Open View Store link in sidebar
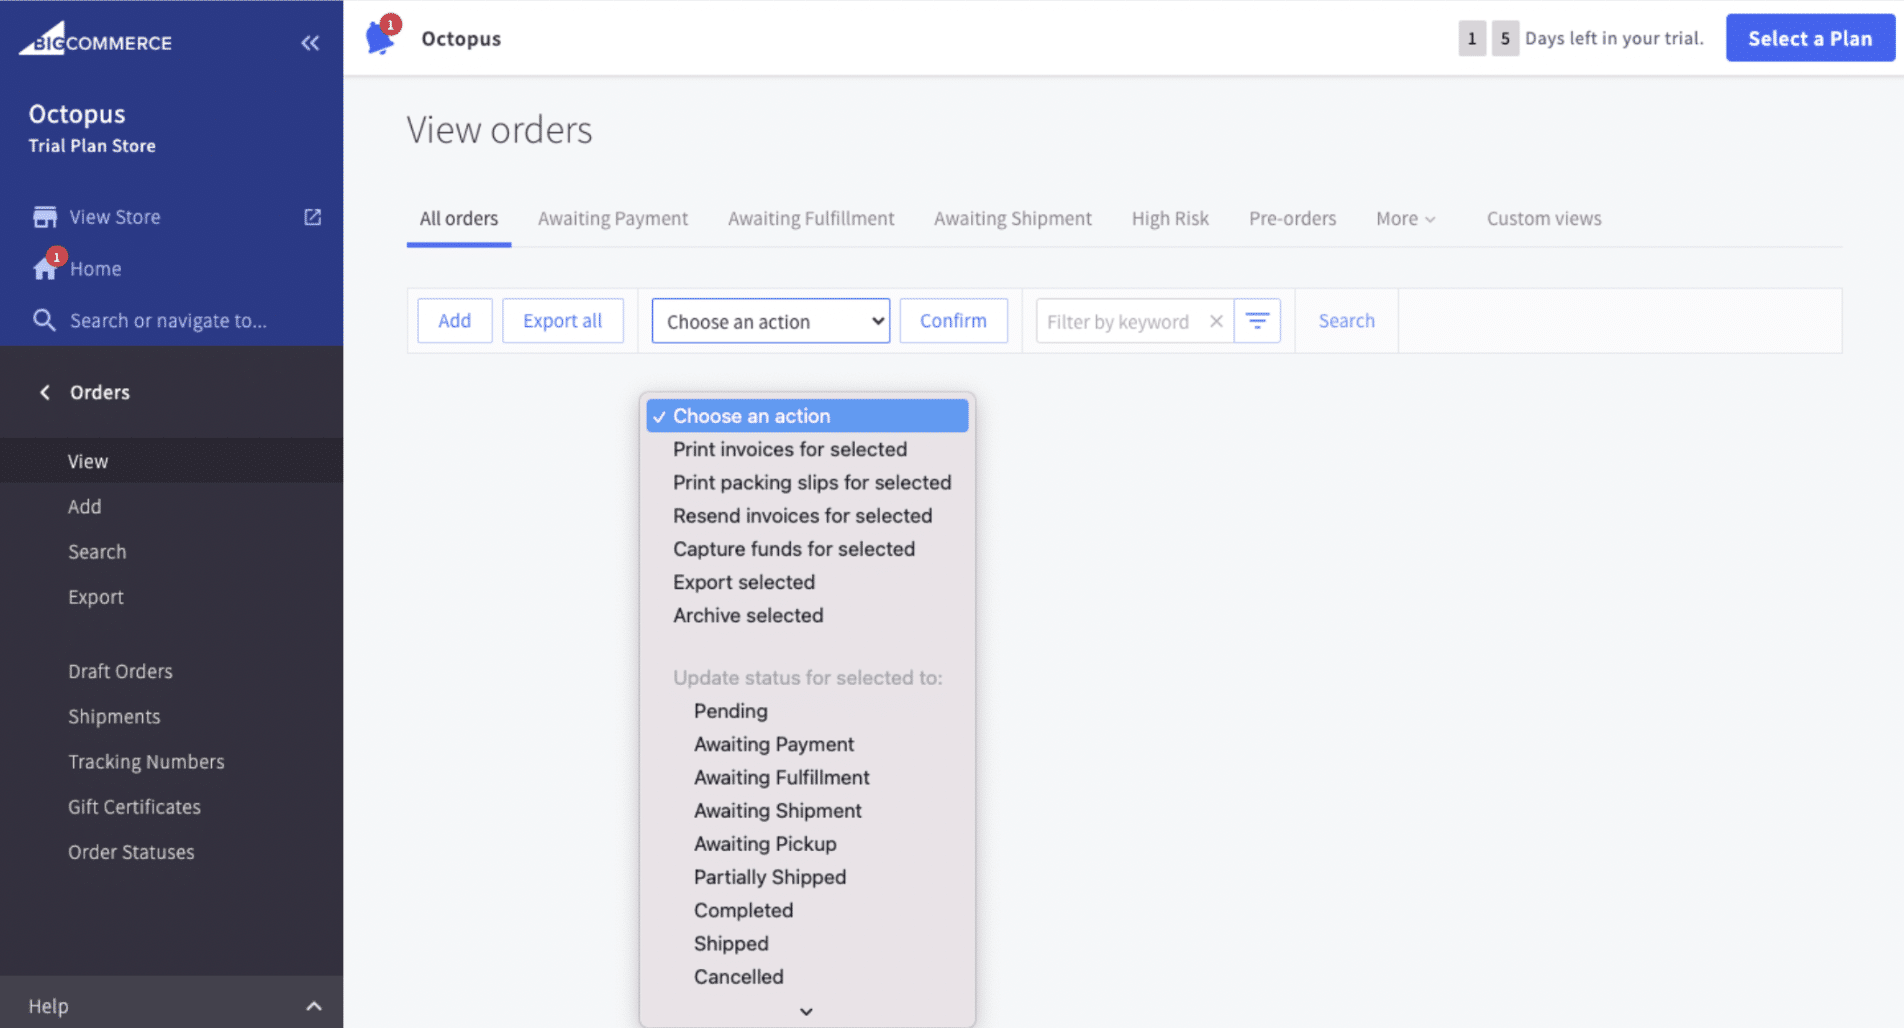 pos(115,217)
